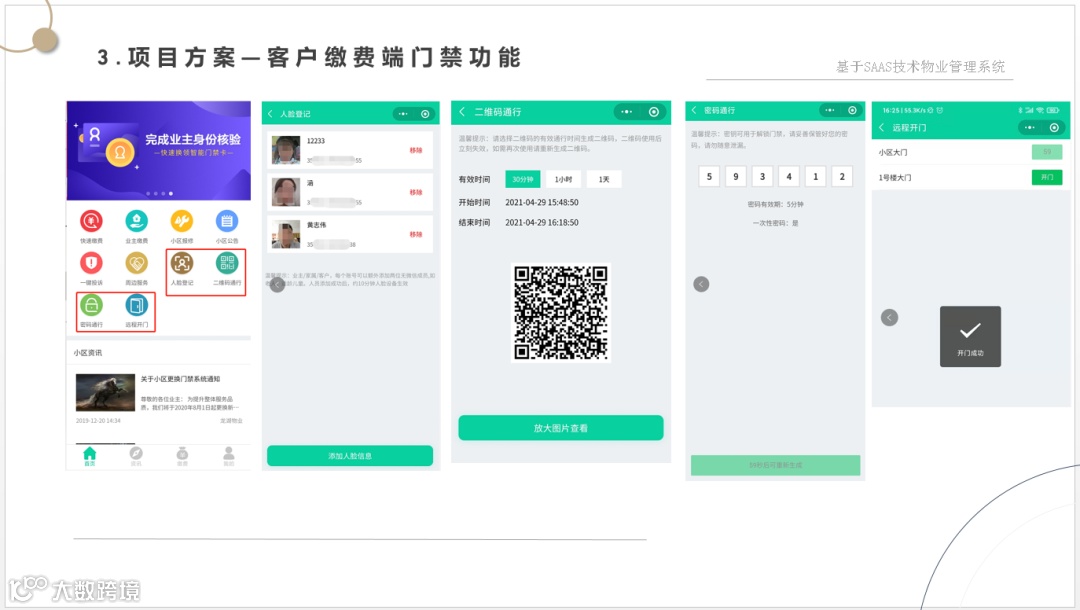Remove the face entry named 12233
The image size is (1080, 610).
[x=415, y=150]
